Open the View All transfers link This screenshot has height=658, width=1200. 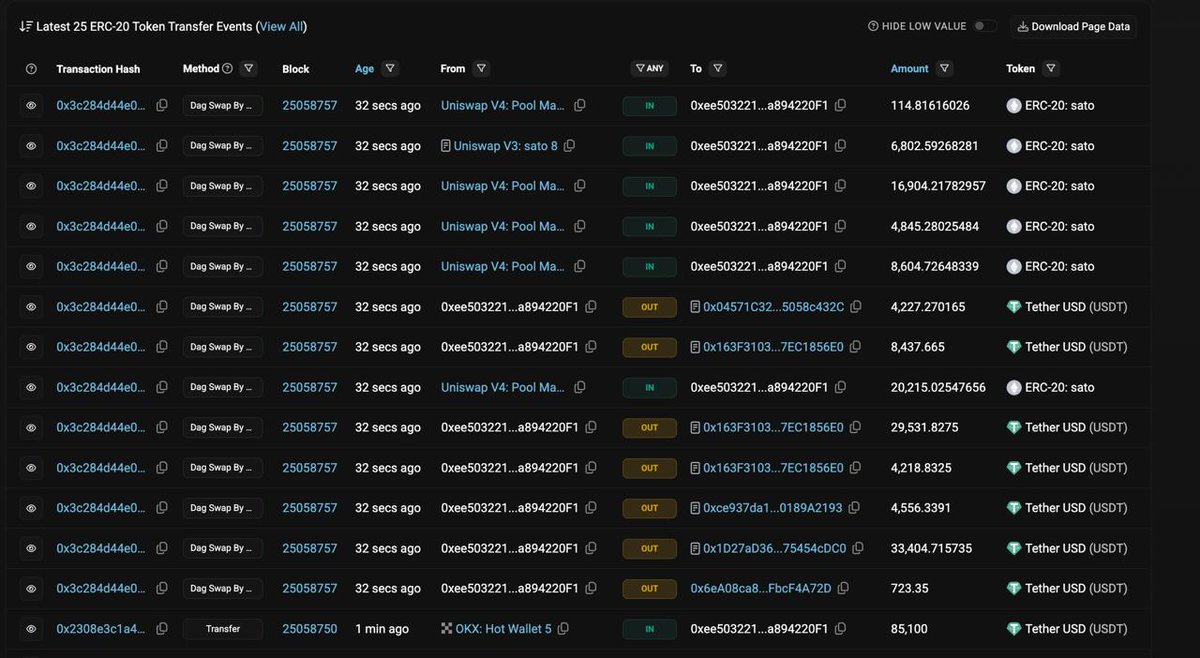282,27
